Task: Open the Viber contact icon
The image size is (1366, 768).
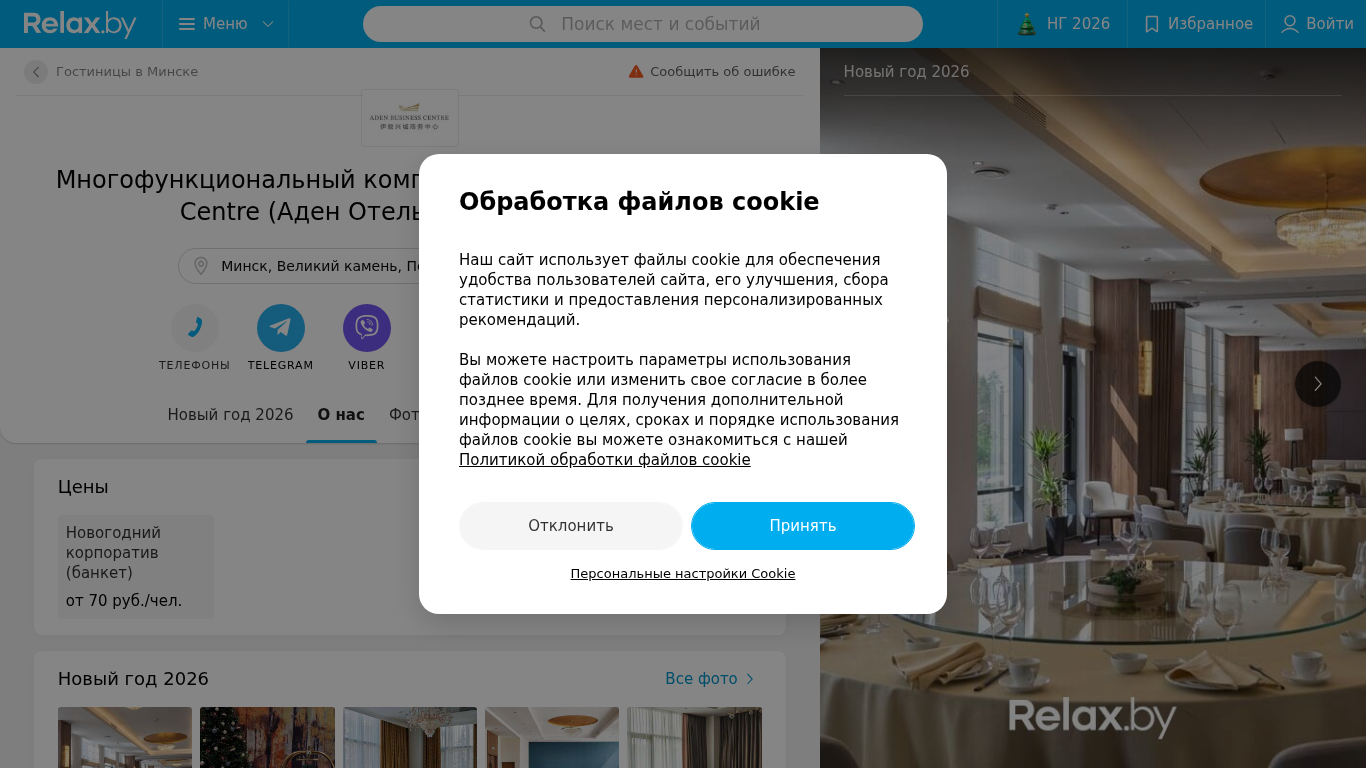Action: click(x=367, y=328)
